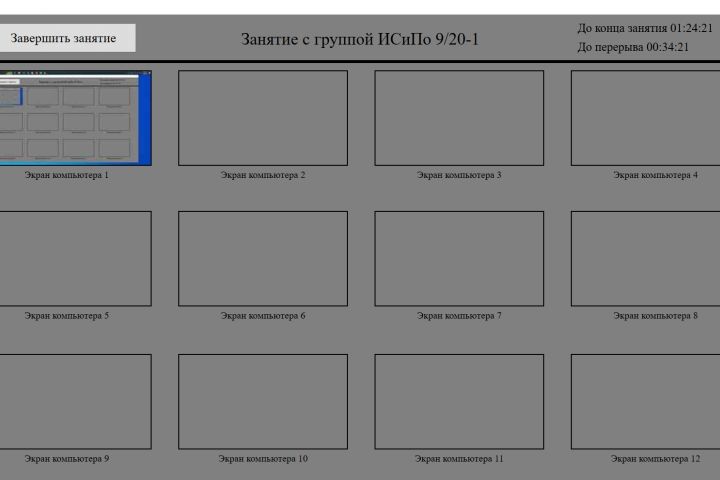Screen dimensions: 720x480
Task: Select the Экран компьютера 8 screen box
Action: click(645, 259)
